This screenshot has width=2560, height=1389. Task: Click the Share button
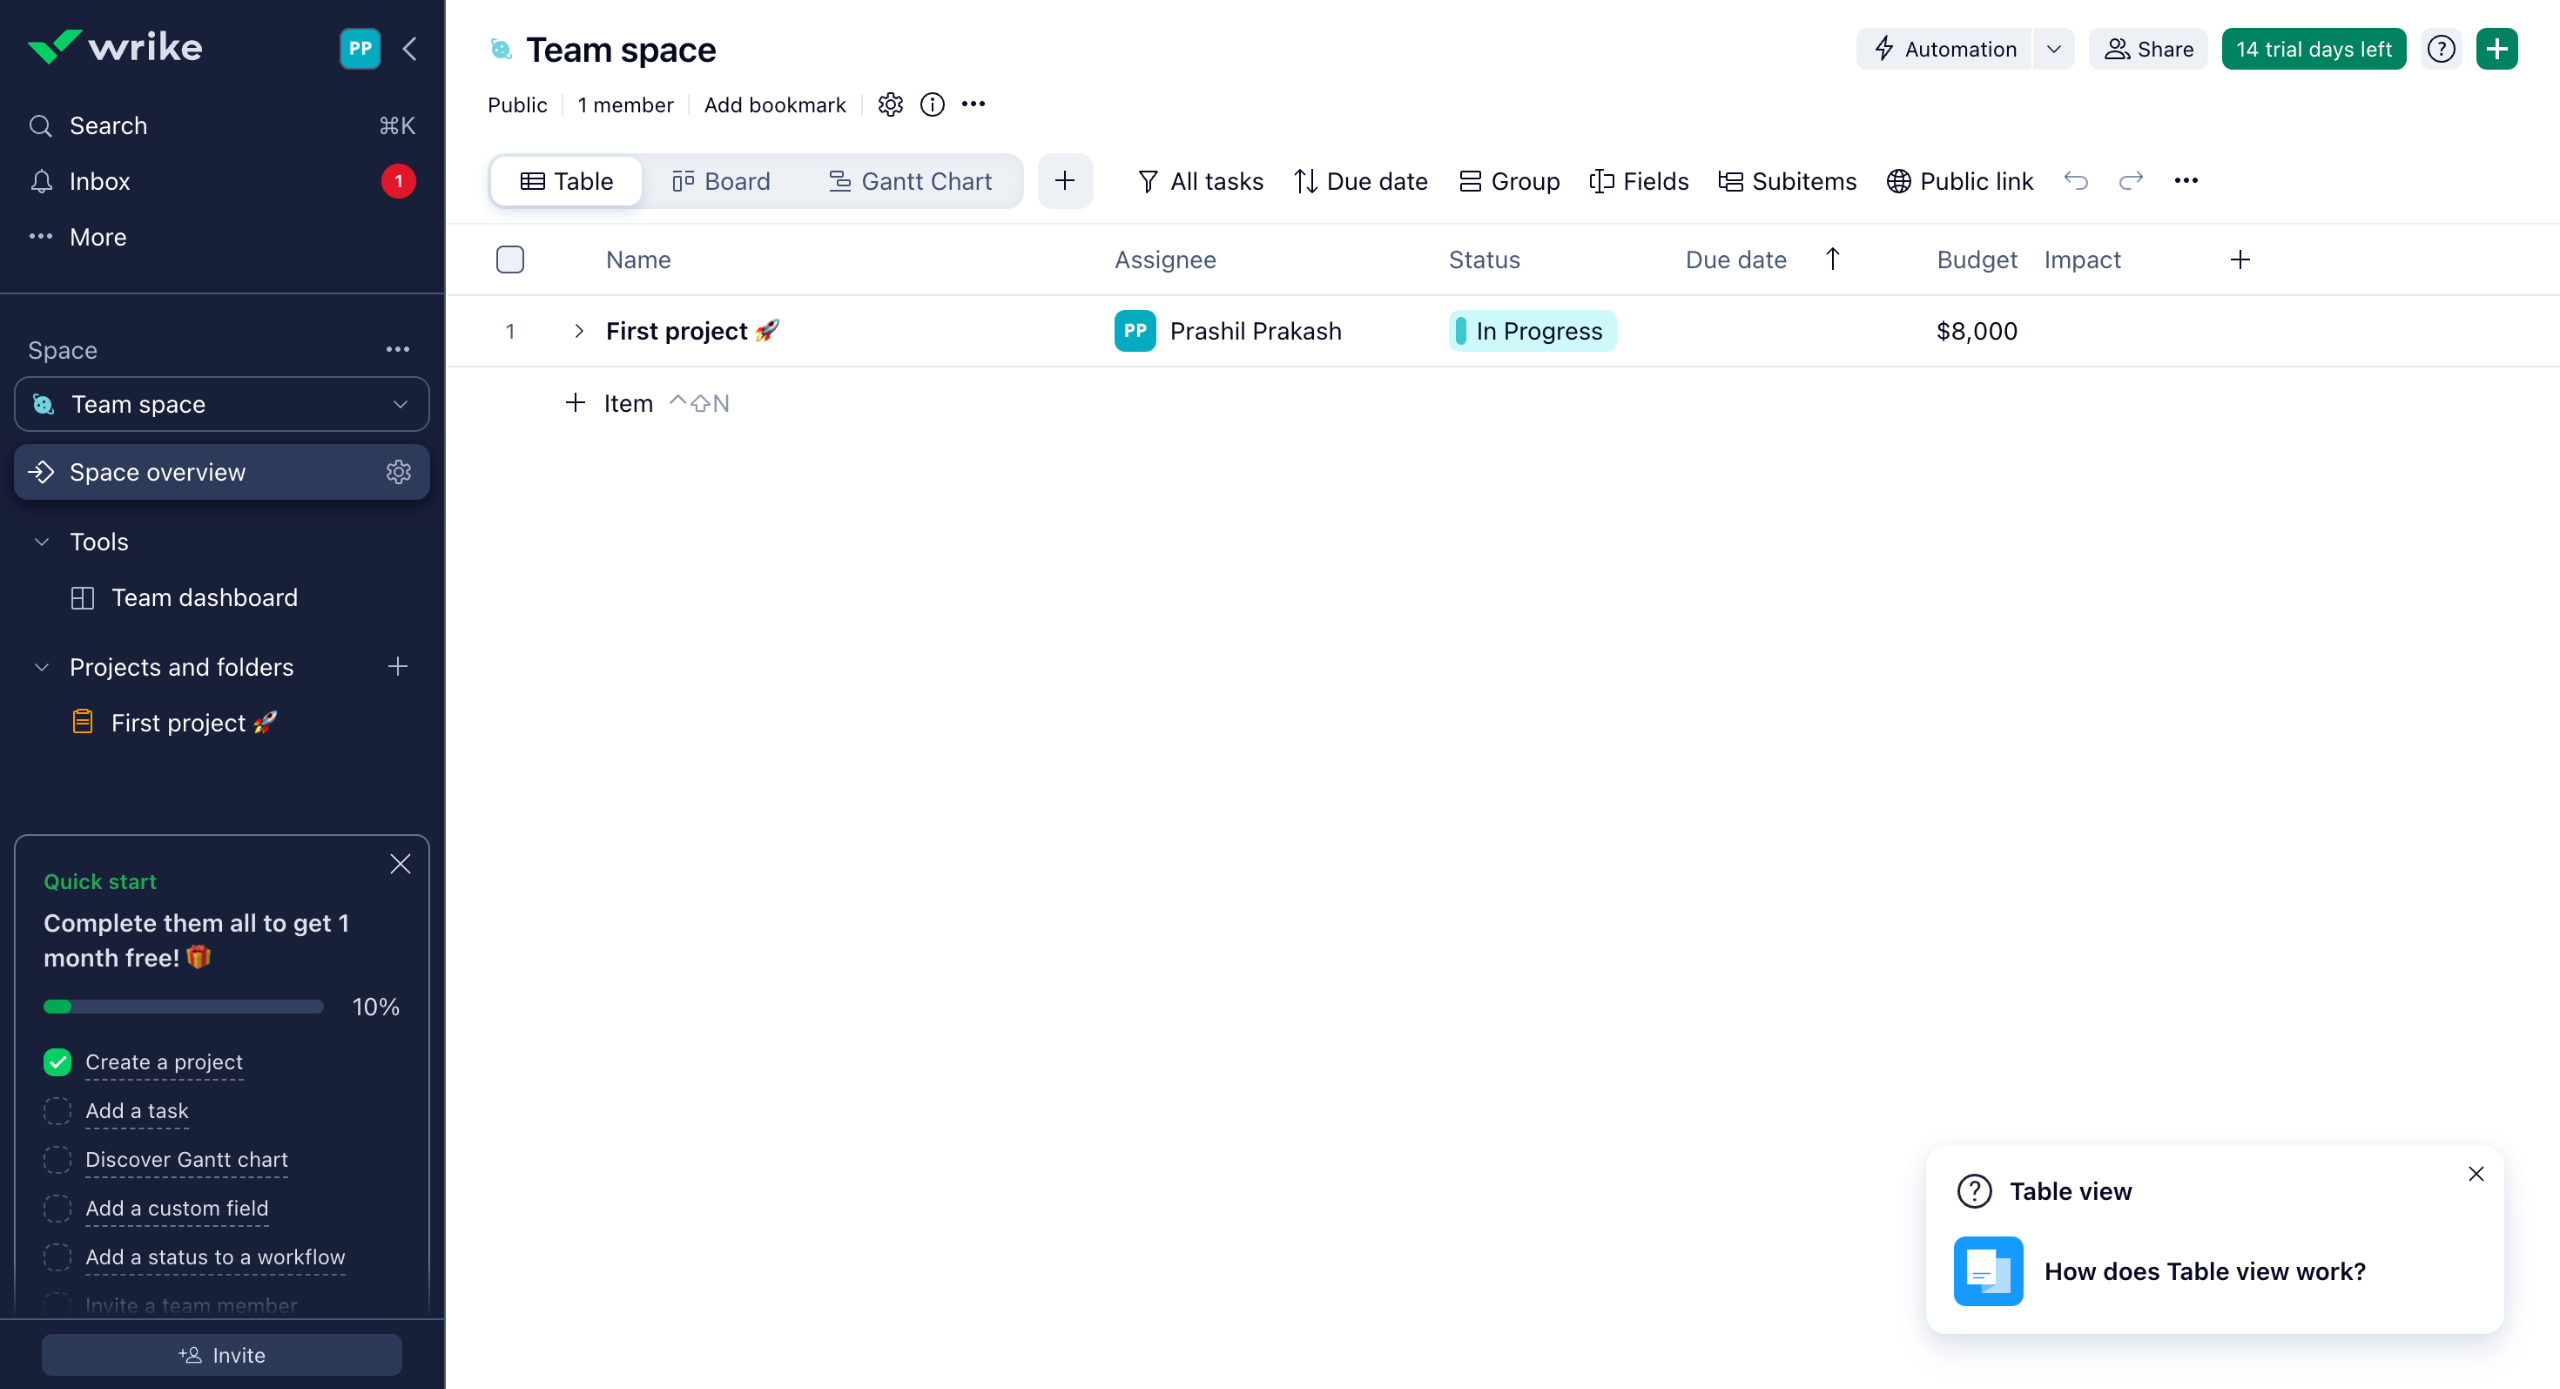(x=2148, y=49)
